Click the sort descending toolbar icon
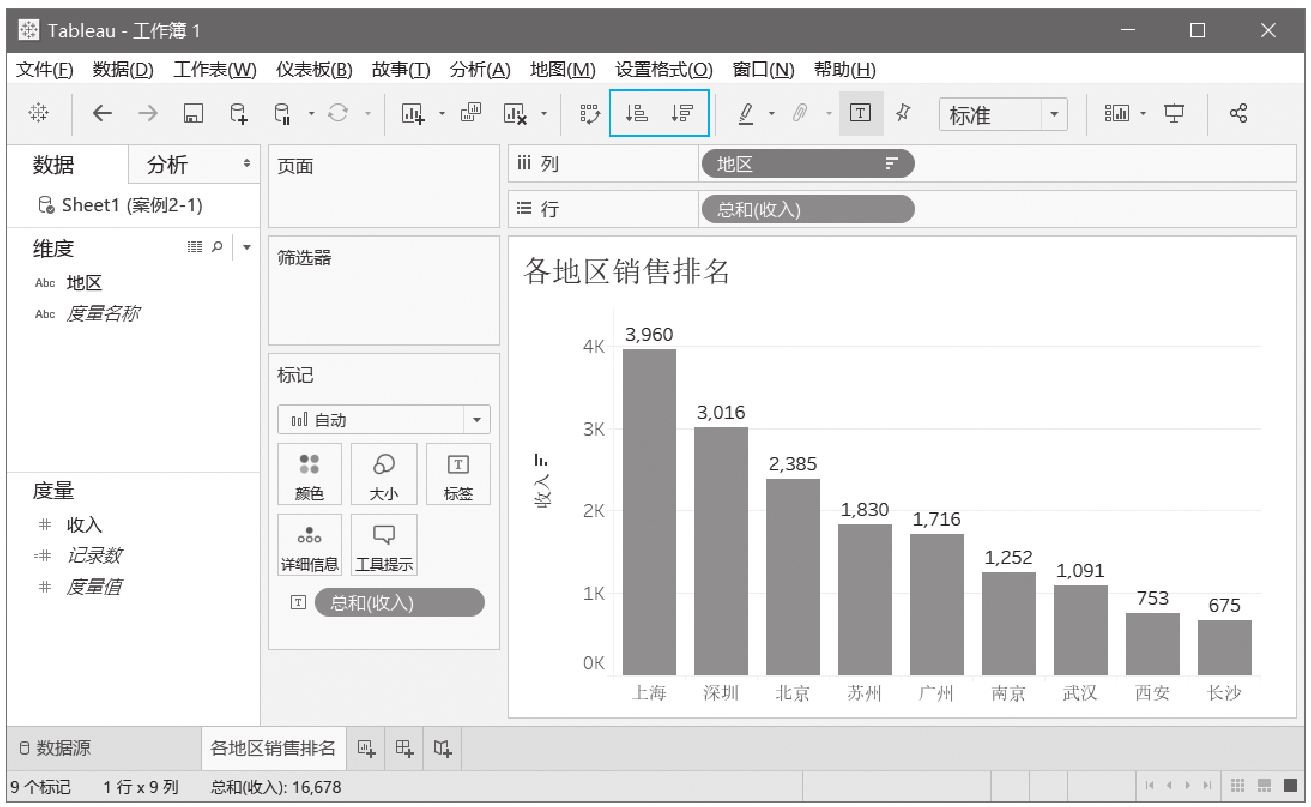This screenshot has width=1311, height=807. click(x=682, y=114)
